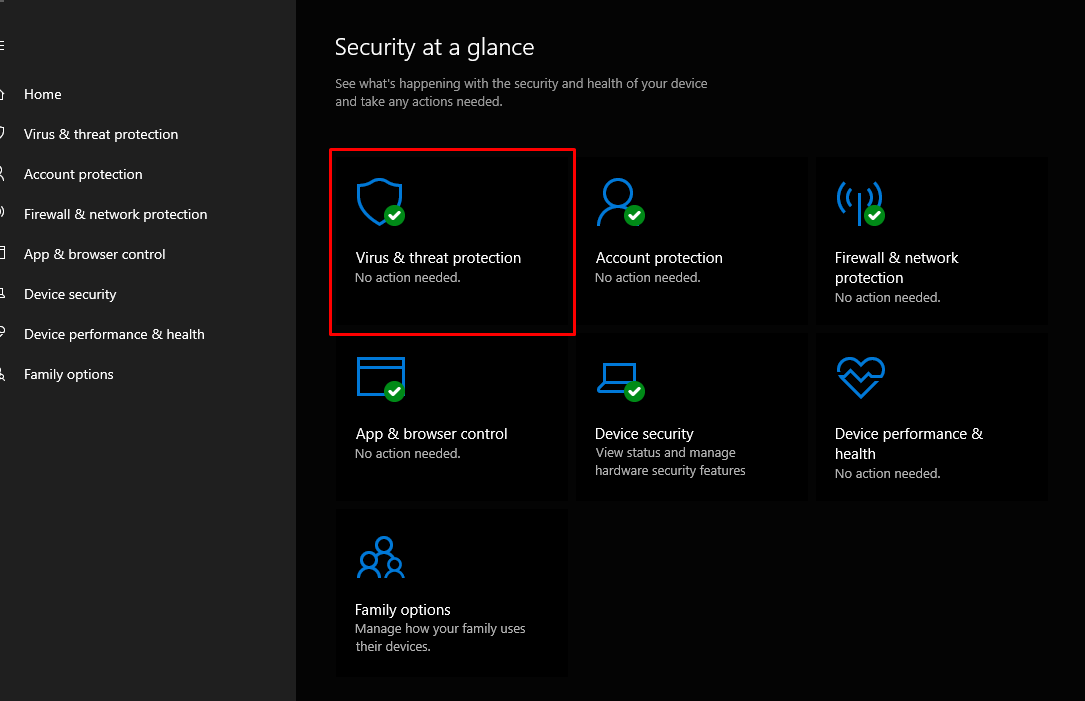This screenshot has height=701, width=1085.
Task: Click the Family options tile title
Action: pyautogui.click(x=403, y=610)
